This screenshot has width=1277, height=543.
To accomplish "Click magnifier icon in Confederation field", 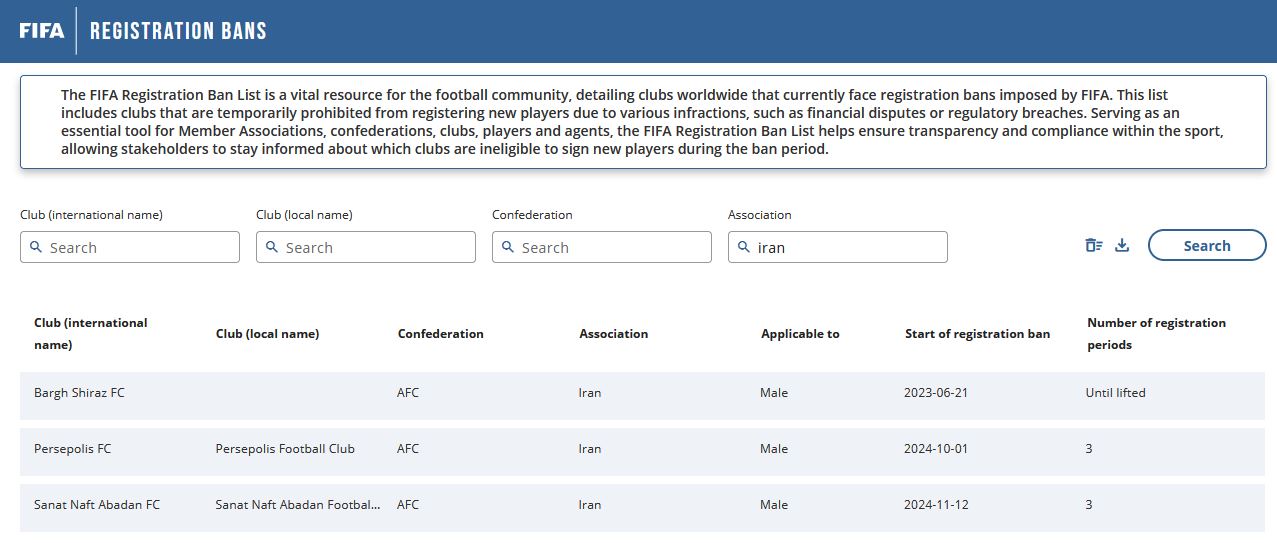I will pyautogui.click(x=508, y=247).
